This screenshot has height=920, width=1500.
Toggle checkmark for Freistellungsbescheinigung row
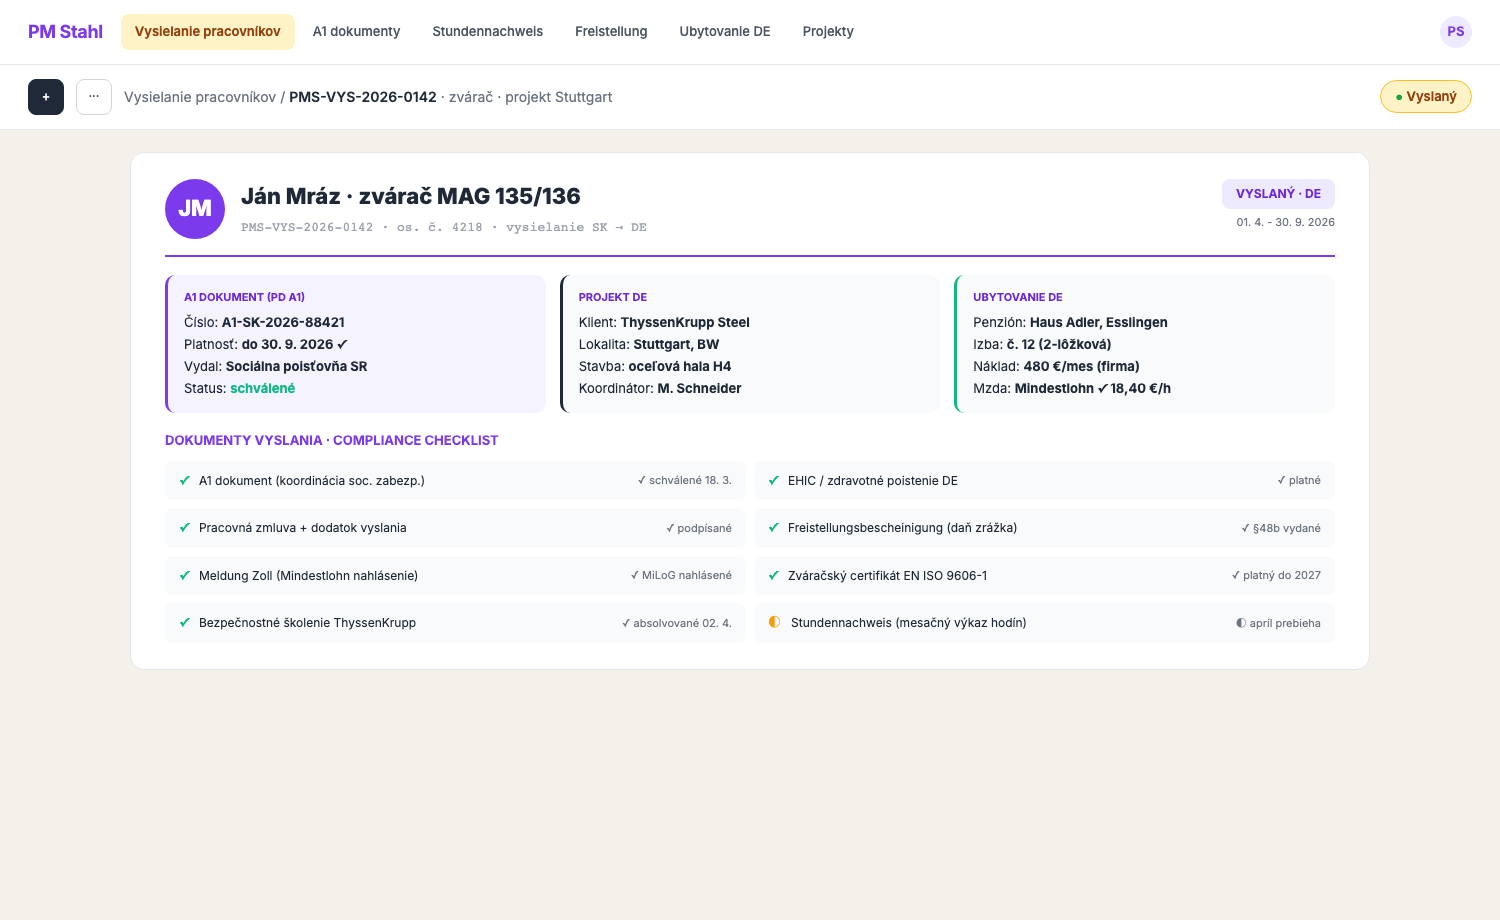pos(774,528)
